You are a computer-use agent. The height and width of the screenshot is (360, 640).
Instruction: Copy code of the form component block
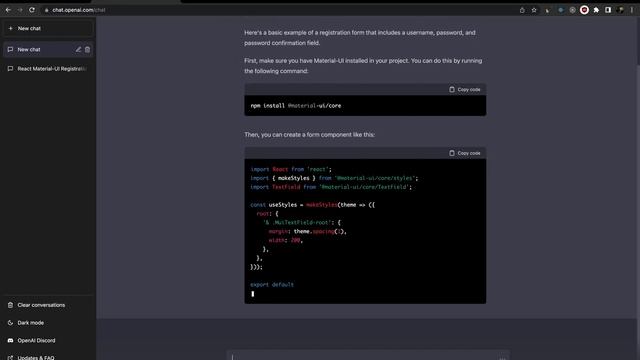tap(464, 153)
